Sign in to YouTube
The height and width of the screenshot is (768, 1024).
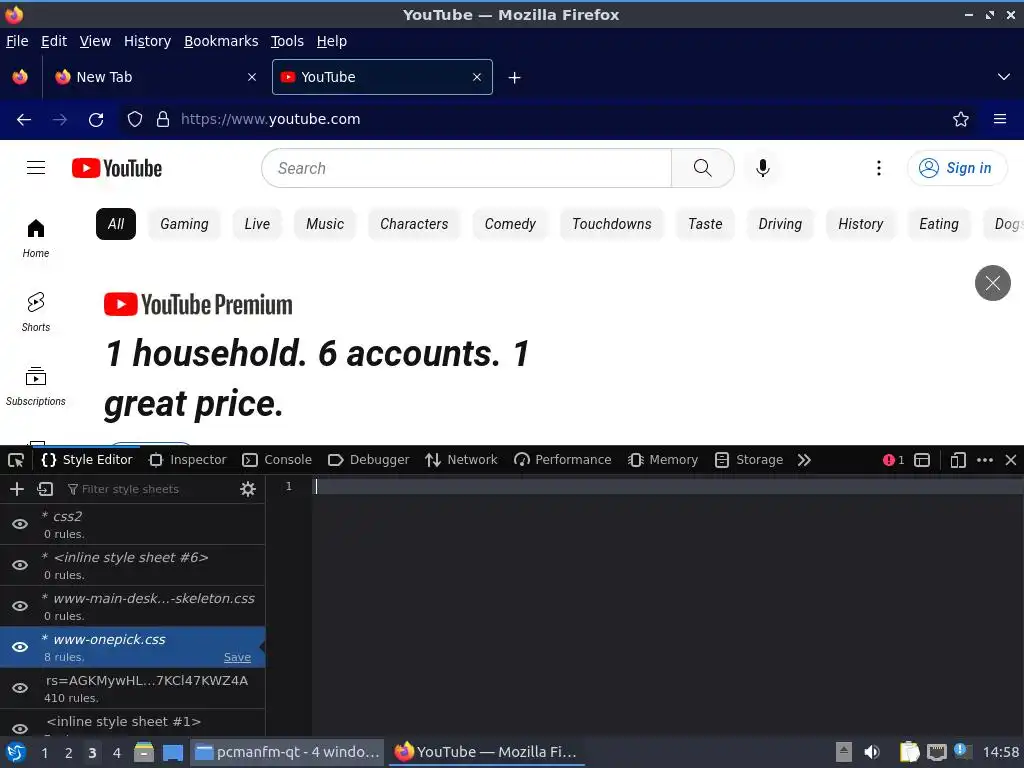pos(956,168)
